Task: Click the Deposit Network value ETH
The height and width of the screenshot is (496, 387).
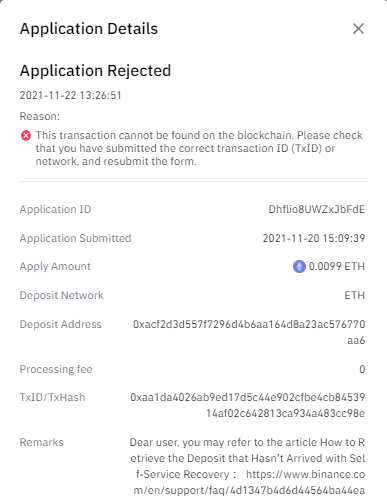Action: 355,295
